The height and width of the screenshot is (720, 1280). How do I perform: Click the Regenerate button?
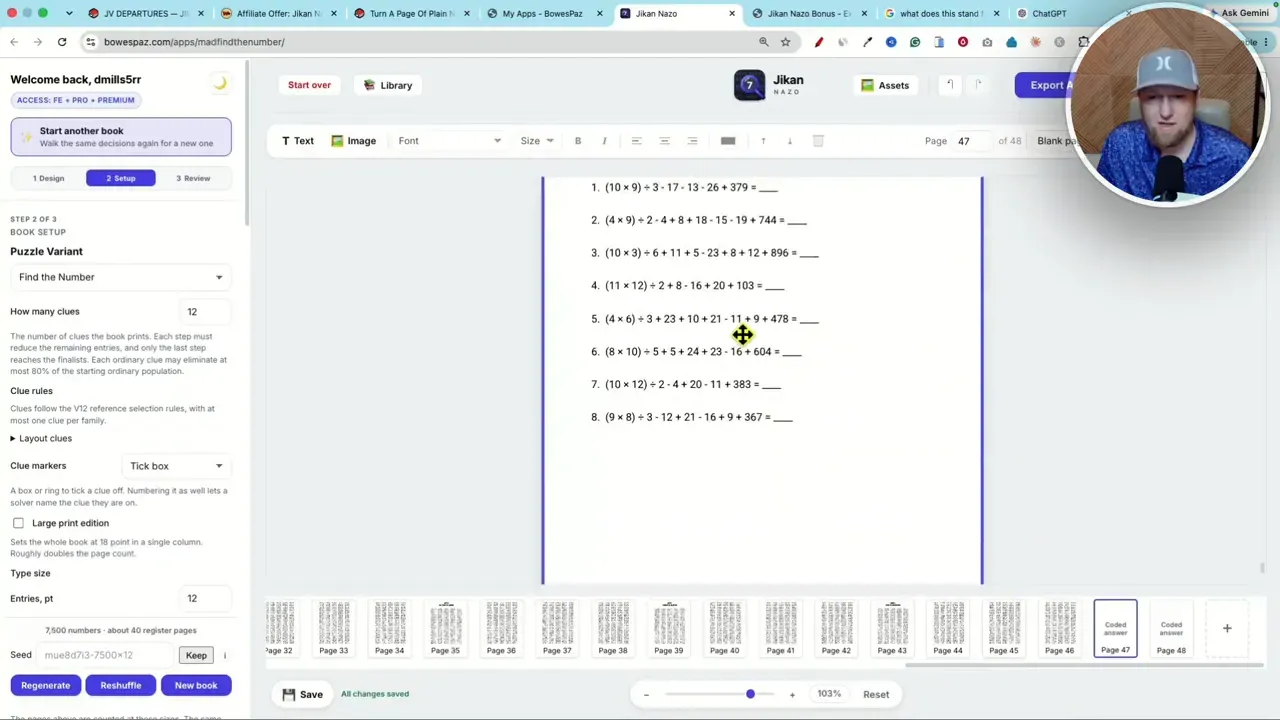pos(45,685)
